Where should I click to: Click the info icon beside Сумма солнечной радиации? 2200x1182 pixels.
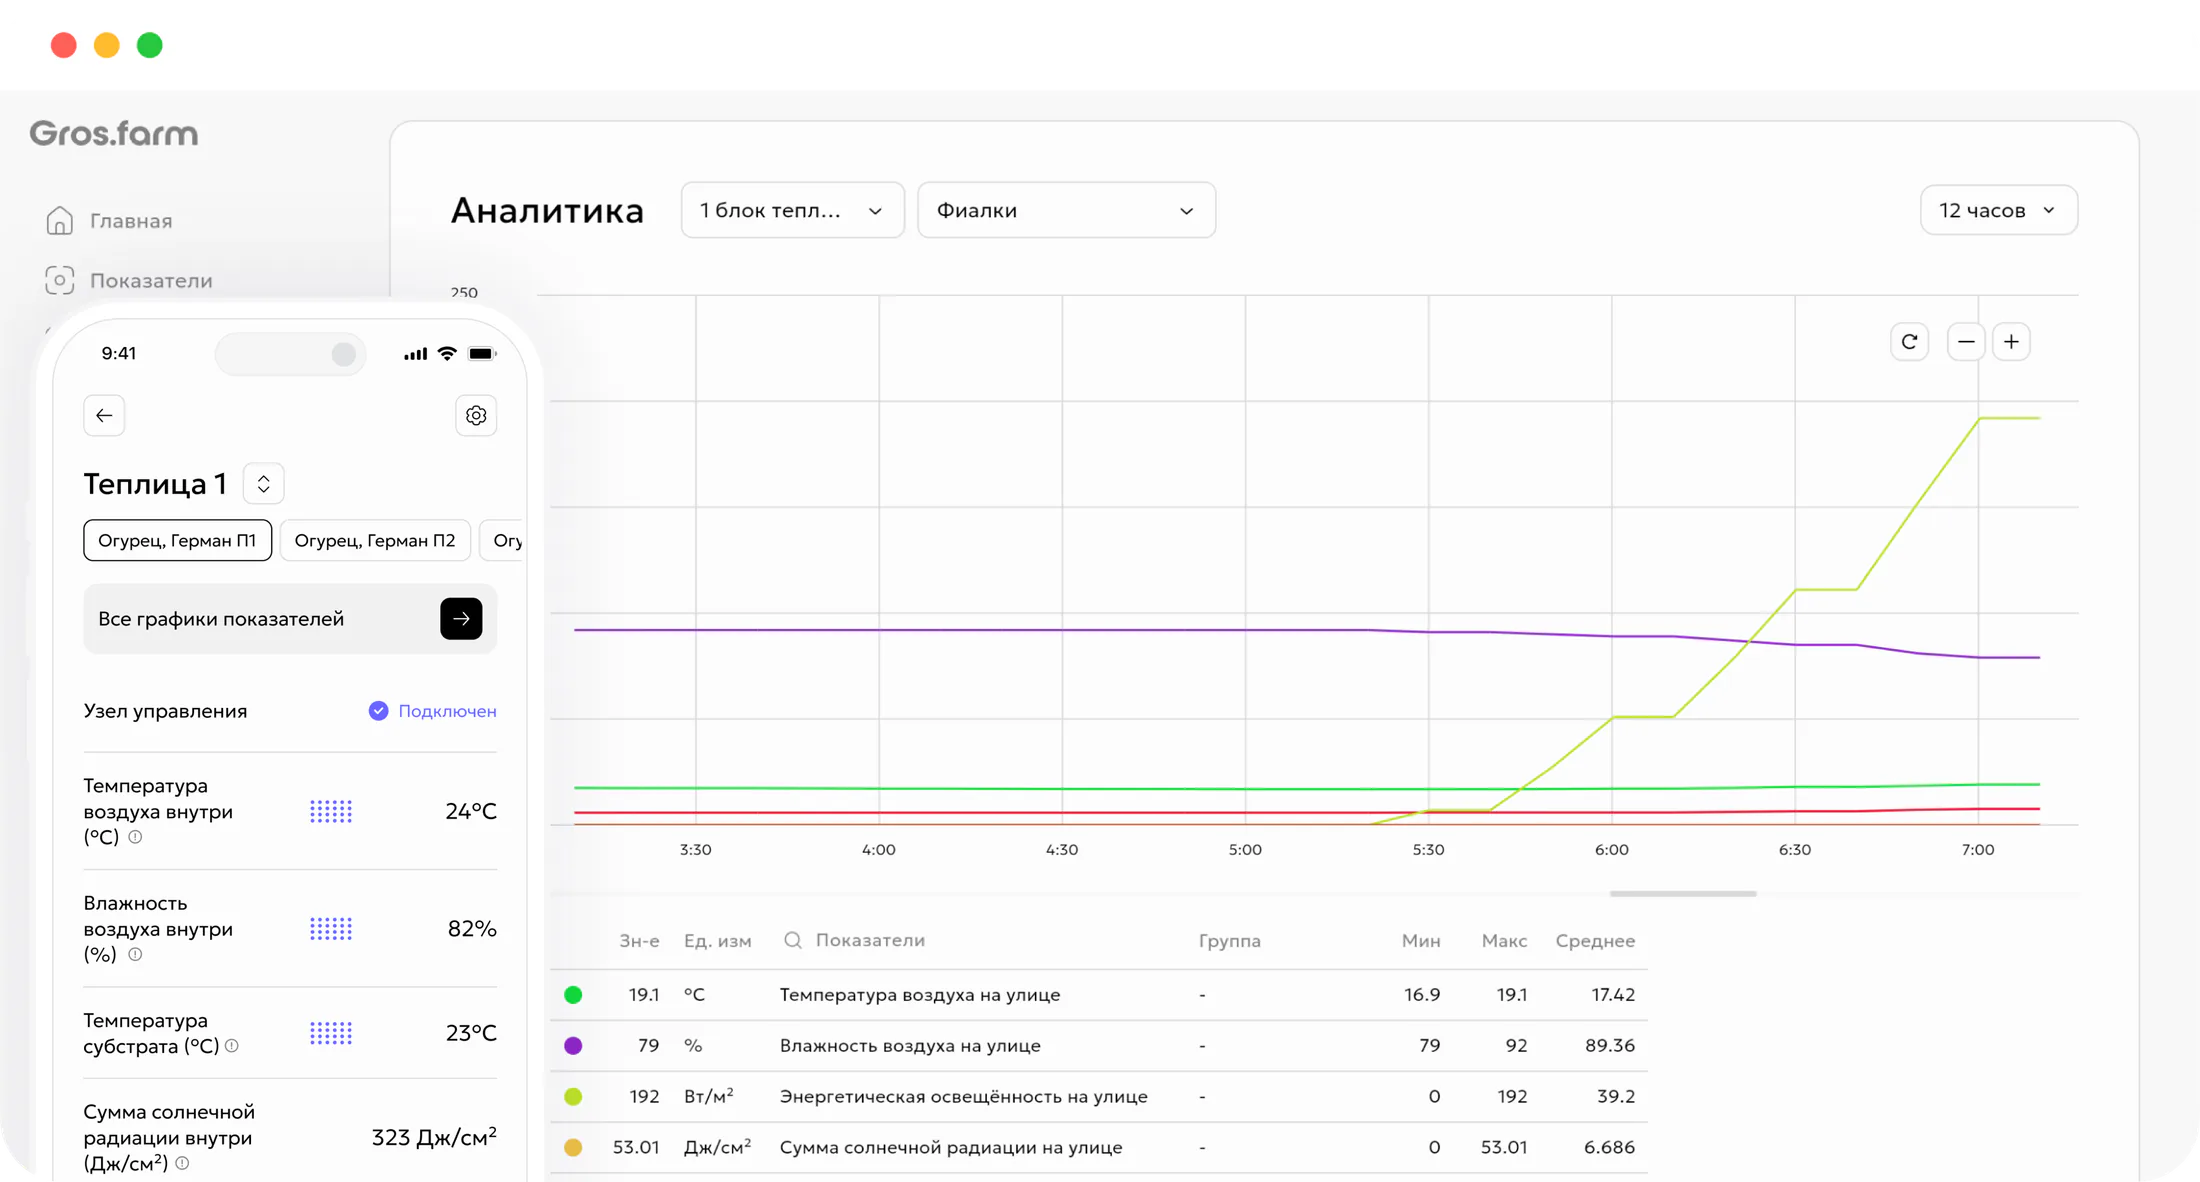pos(182,1163)
